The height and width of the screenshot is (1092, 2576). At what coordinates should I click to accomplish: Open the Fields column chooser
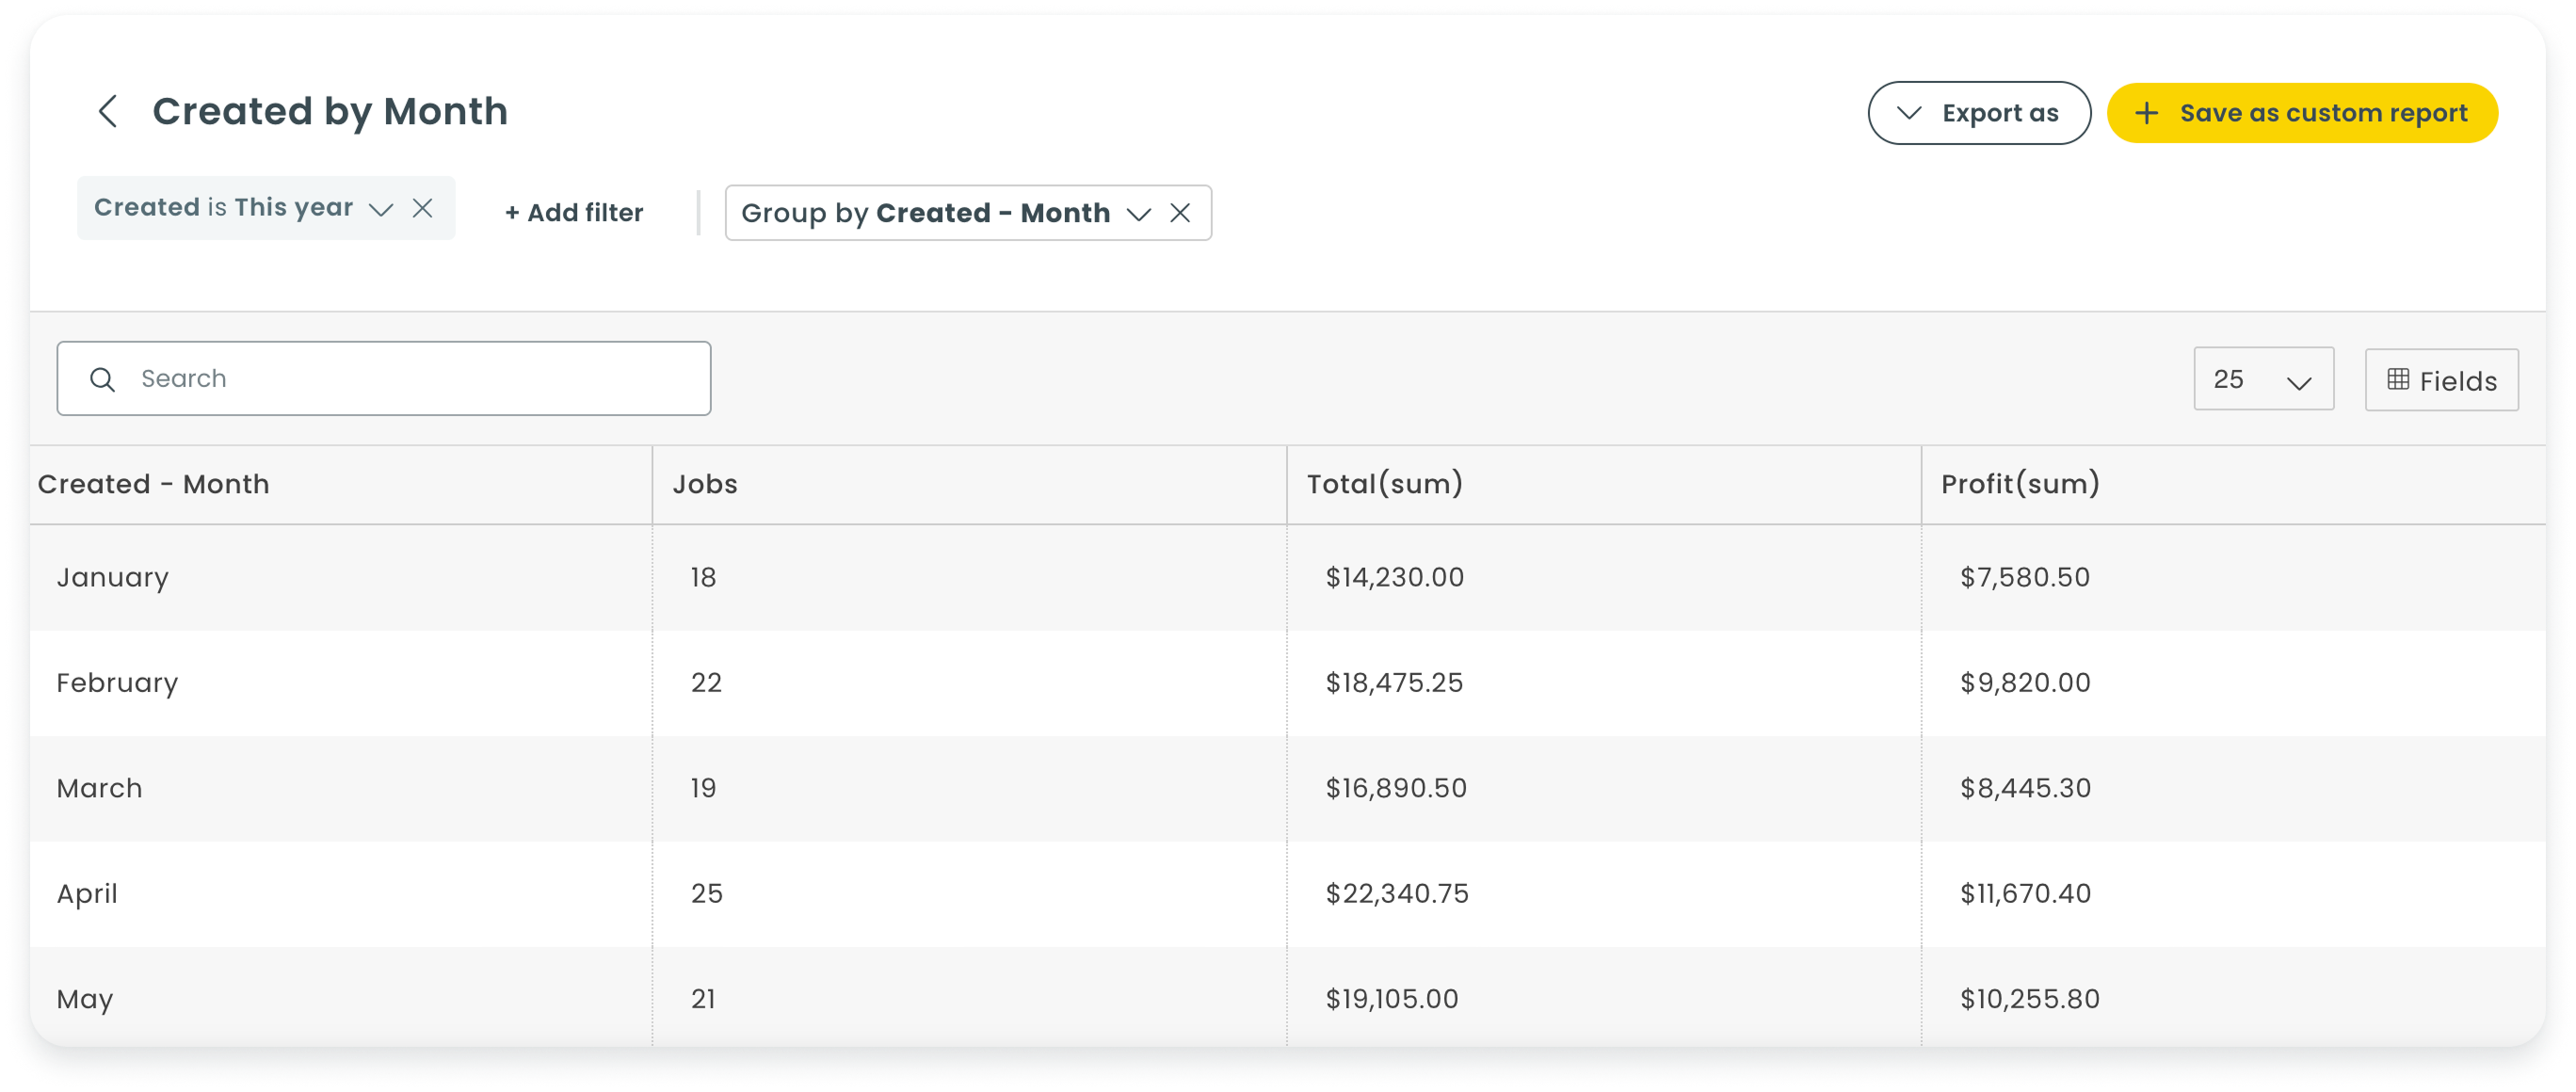(2441, 380)
